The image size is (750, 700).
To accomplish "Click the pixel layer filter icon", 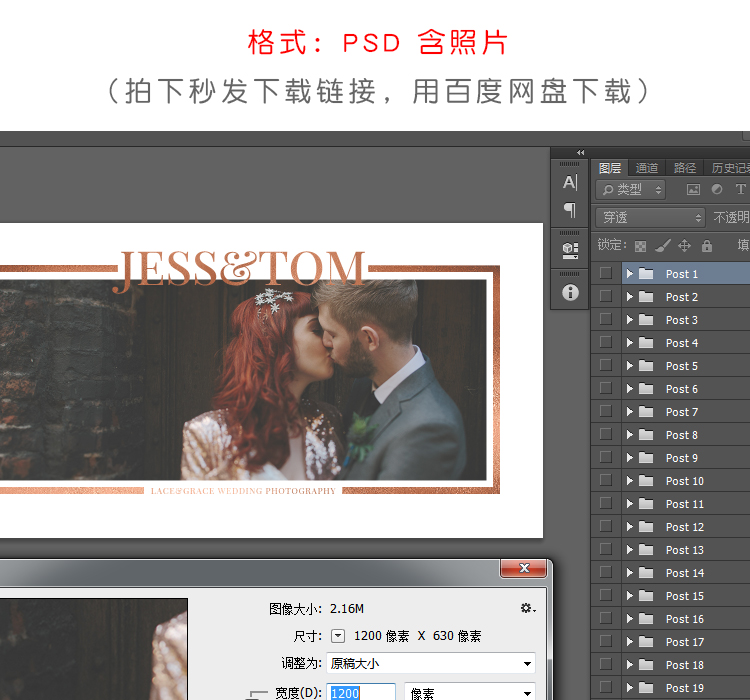I will click(x=693, y=189).
